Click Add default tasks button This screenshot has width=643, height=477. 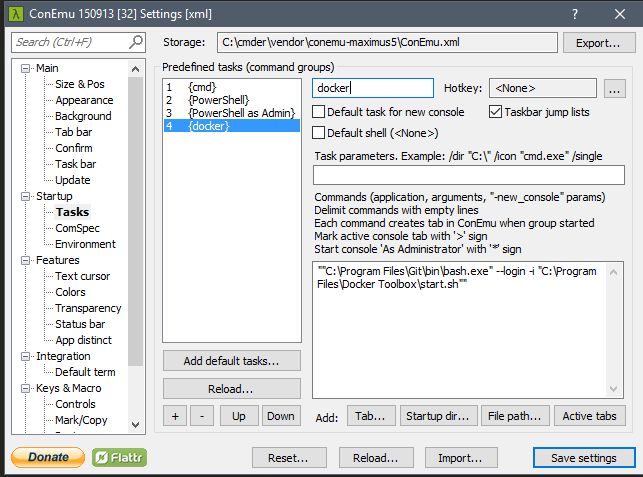click(232, 361)
